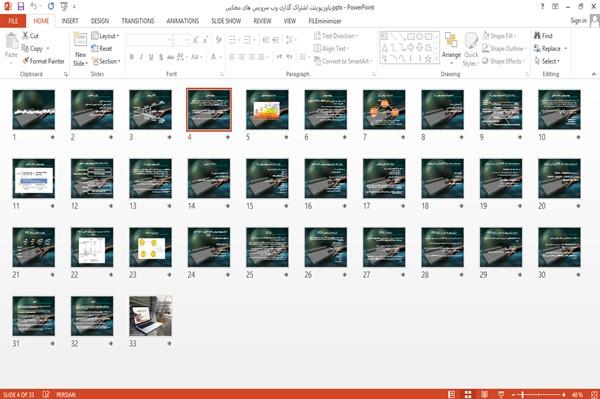Toggle Italic formatting
600x399 pixels.
tap(141, 57)
